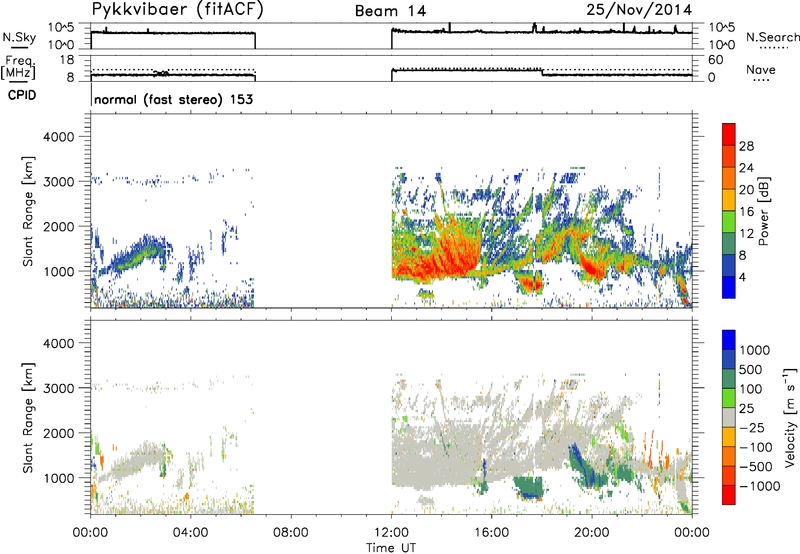Screen dimensions: 800x554
Task: Select the "N.Sky" legend label
Action: (x=19, y=37)
